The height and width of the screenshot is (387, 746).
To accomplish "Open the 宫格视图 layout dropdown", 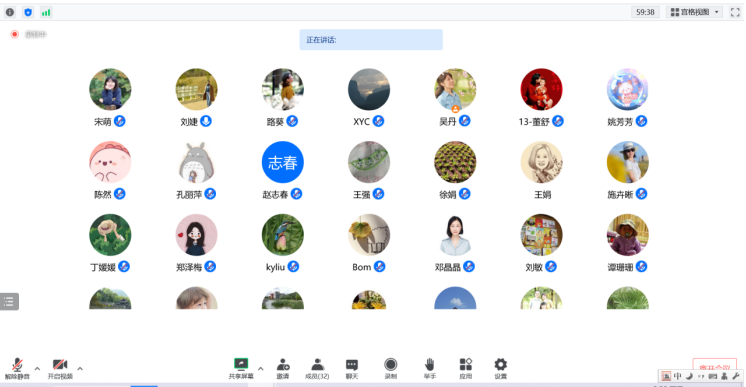I will pos(695,12).
